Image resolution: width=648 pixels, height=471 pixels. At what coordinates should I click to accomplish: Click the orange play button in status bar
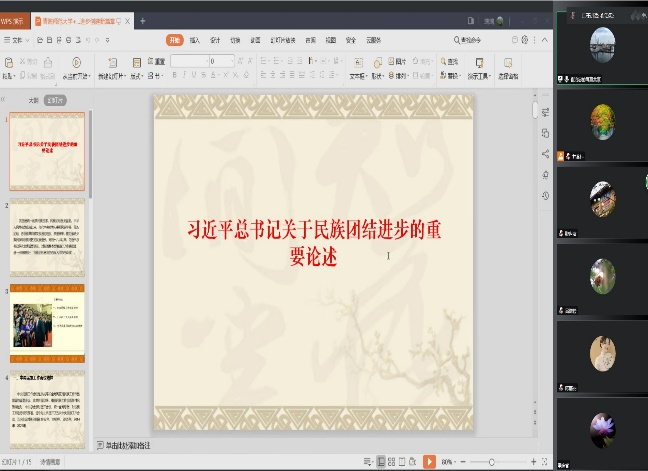point(429,461)
